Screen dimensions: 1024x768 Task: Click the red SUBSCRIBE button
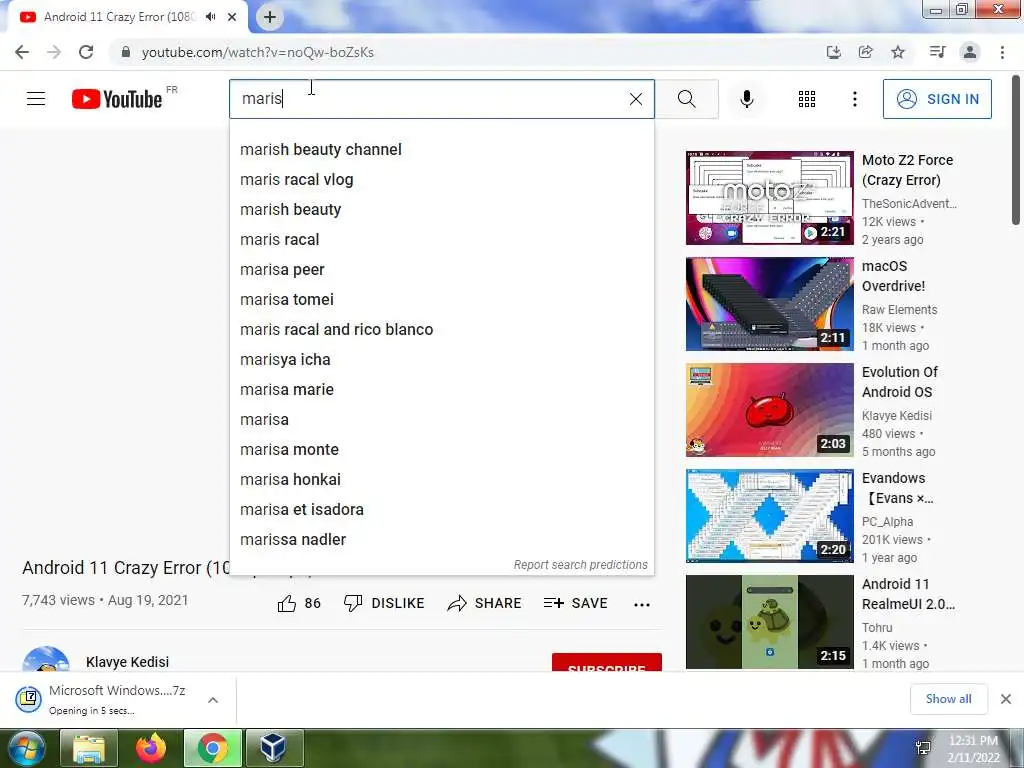607,662
